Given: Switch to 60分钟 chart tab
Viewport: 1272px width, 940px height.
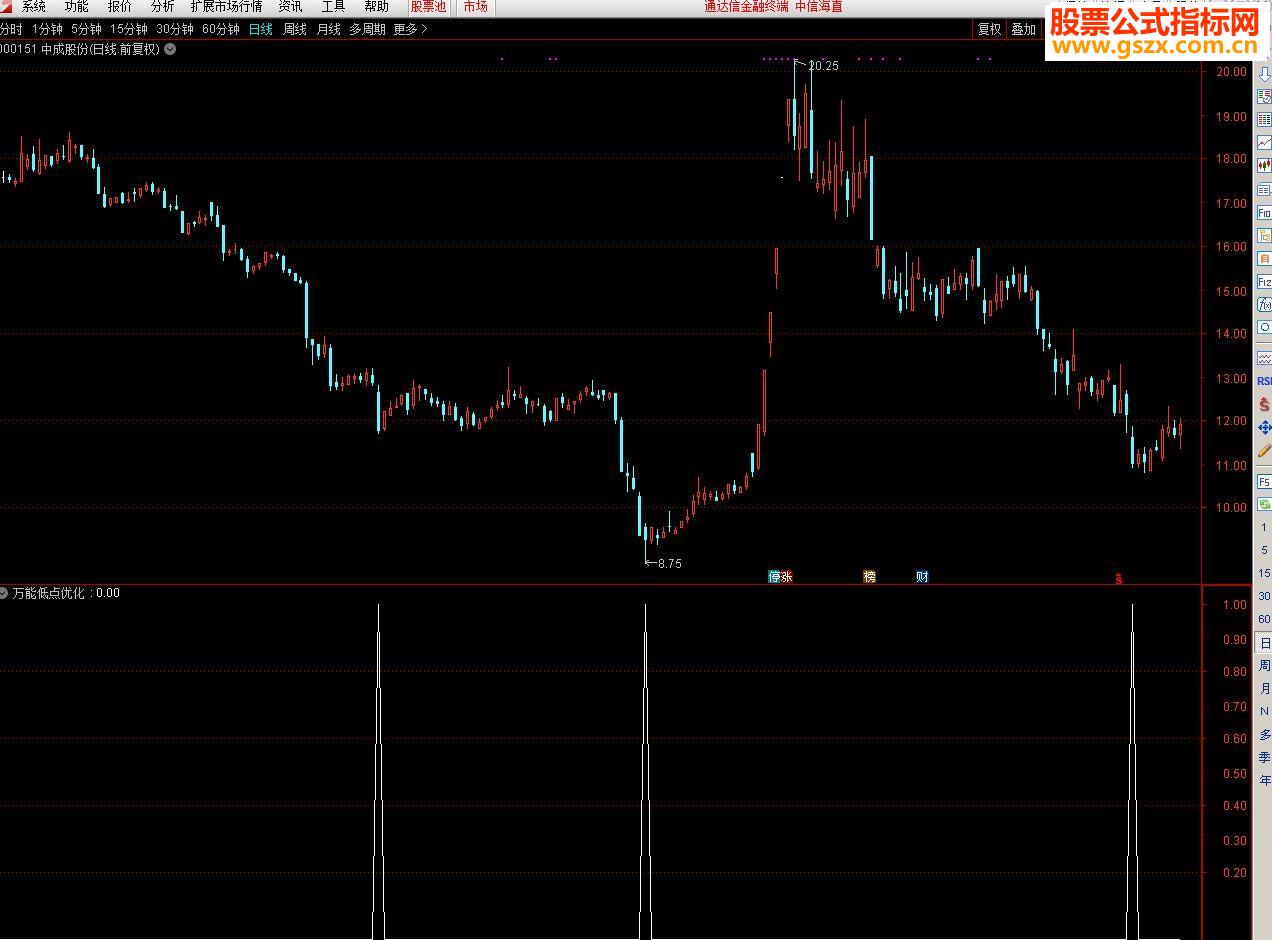Looking at the screenshot, I should pos(221,29).
